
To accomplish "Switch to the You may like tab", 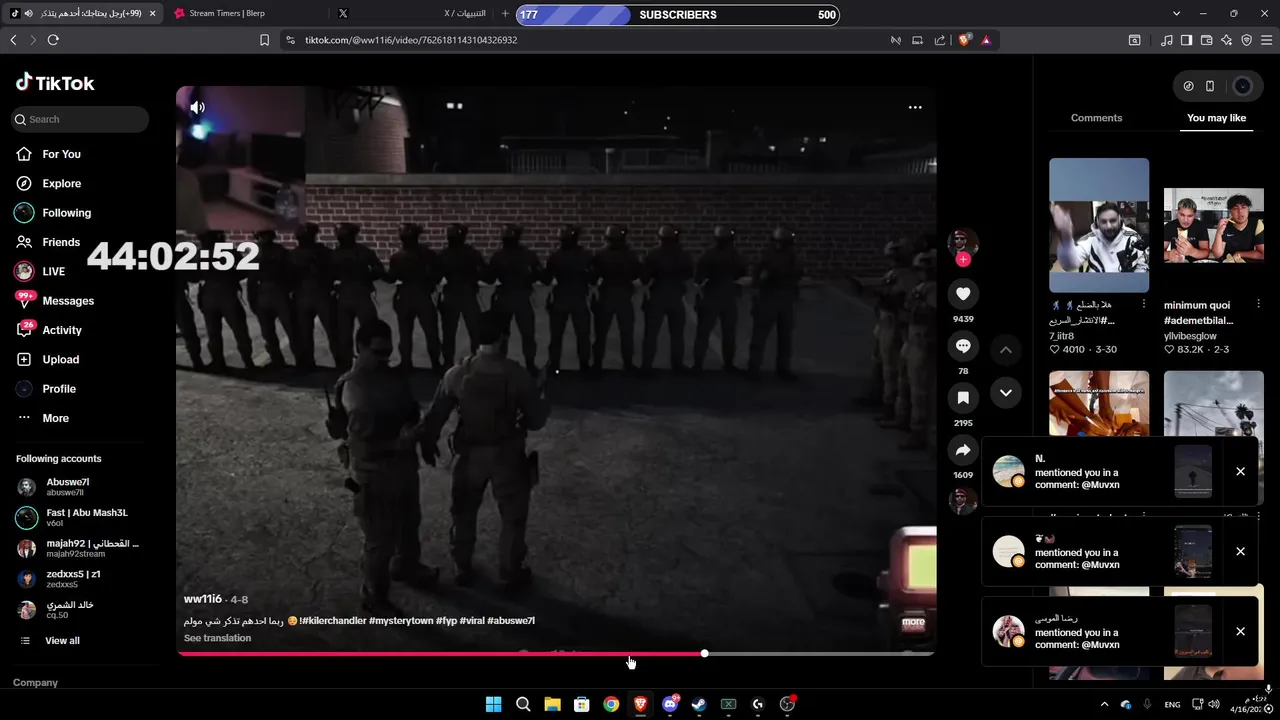I will 1216,118.
